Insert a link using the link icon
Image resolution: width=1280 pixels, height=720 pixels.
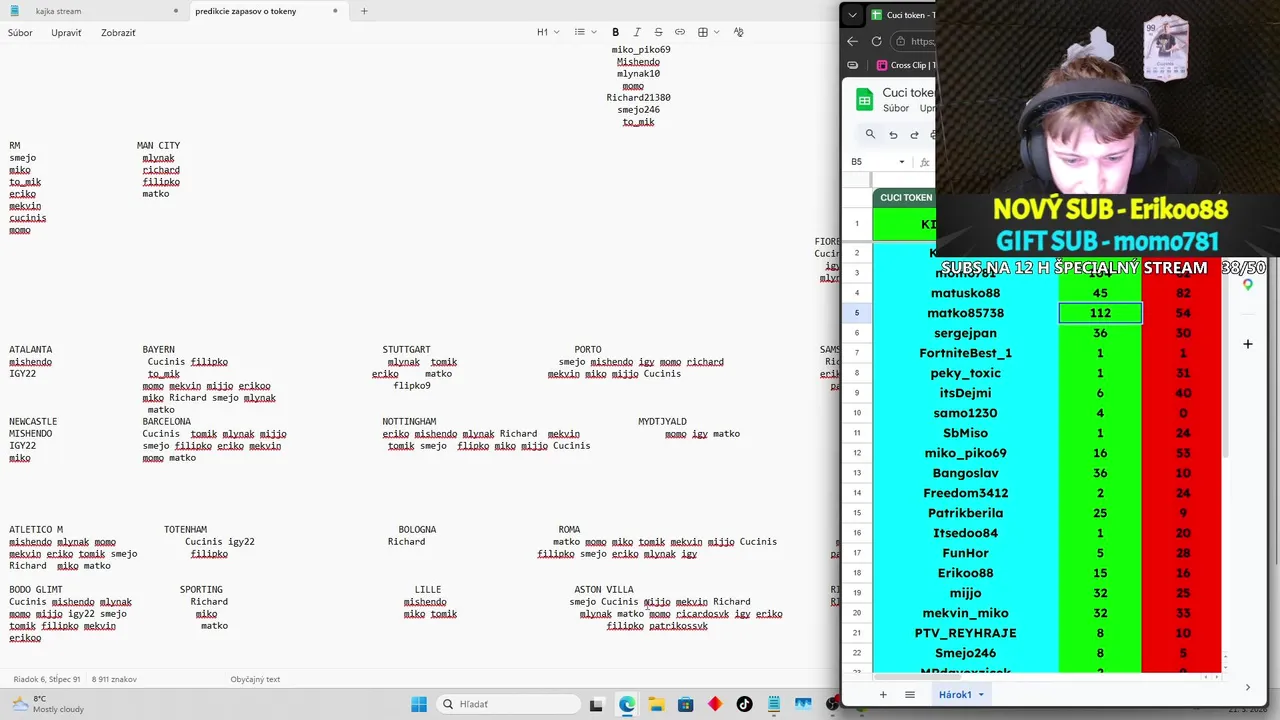680,32
